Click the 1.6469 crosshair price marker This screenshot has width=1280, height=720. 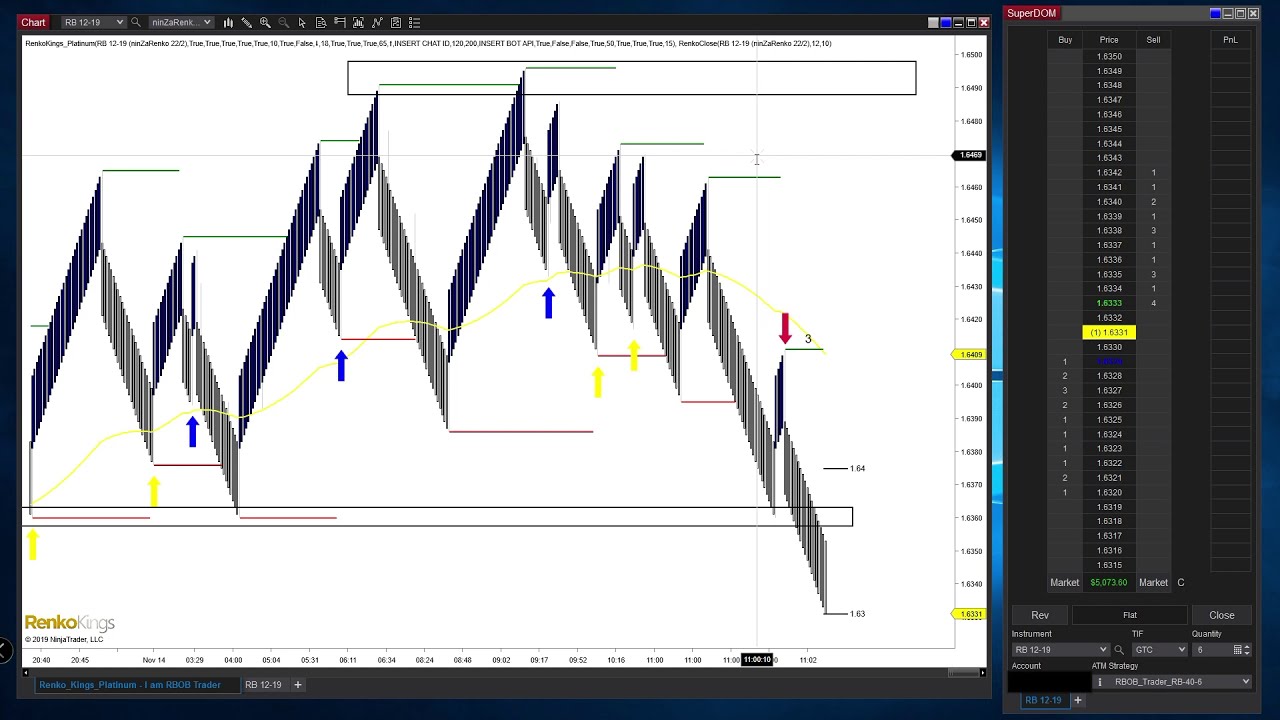pos(971,155)
